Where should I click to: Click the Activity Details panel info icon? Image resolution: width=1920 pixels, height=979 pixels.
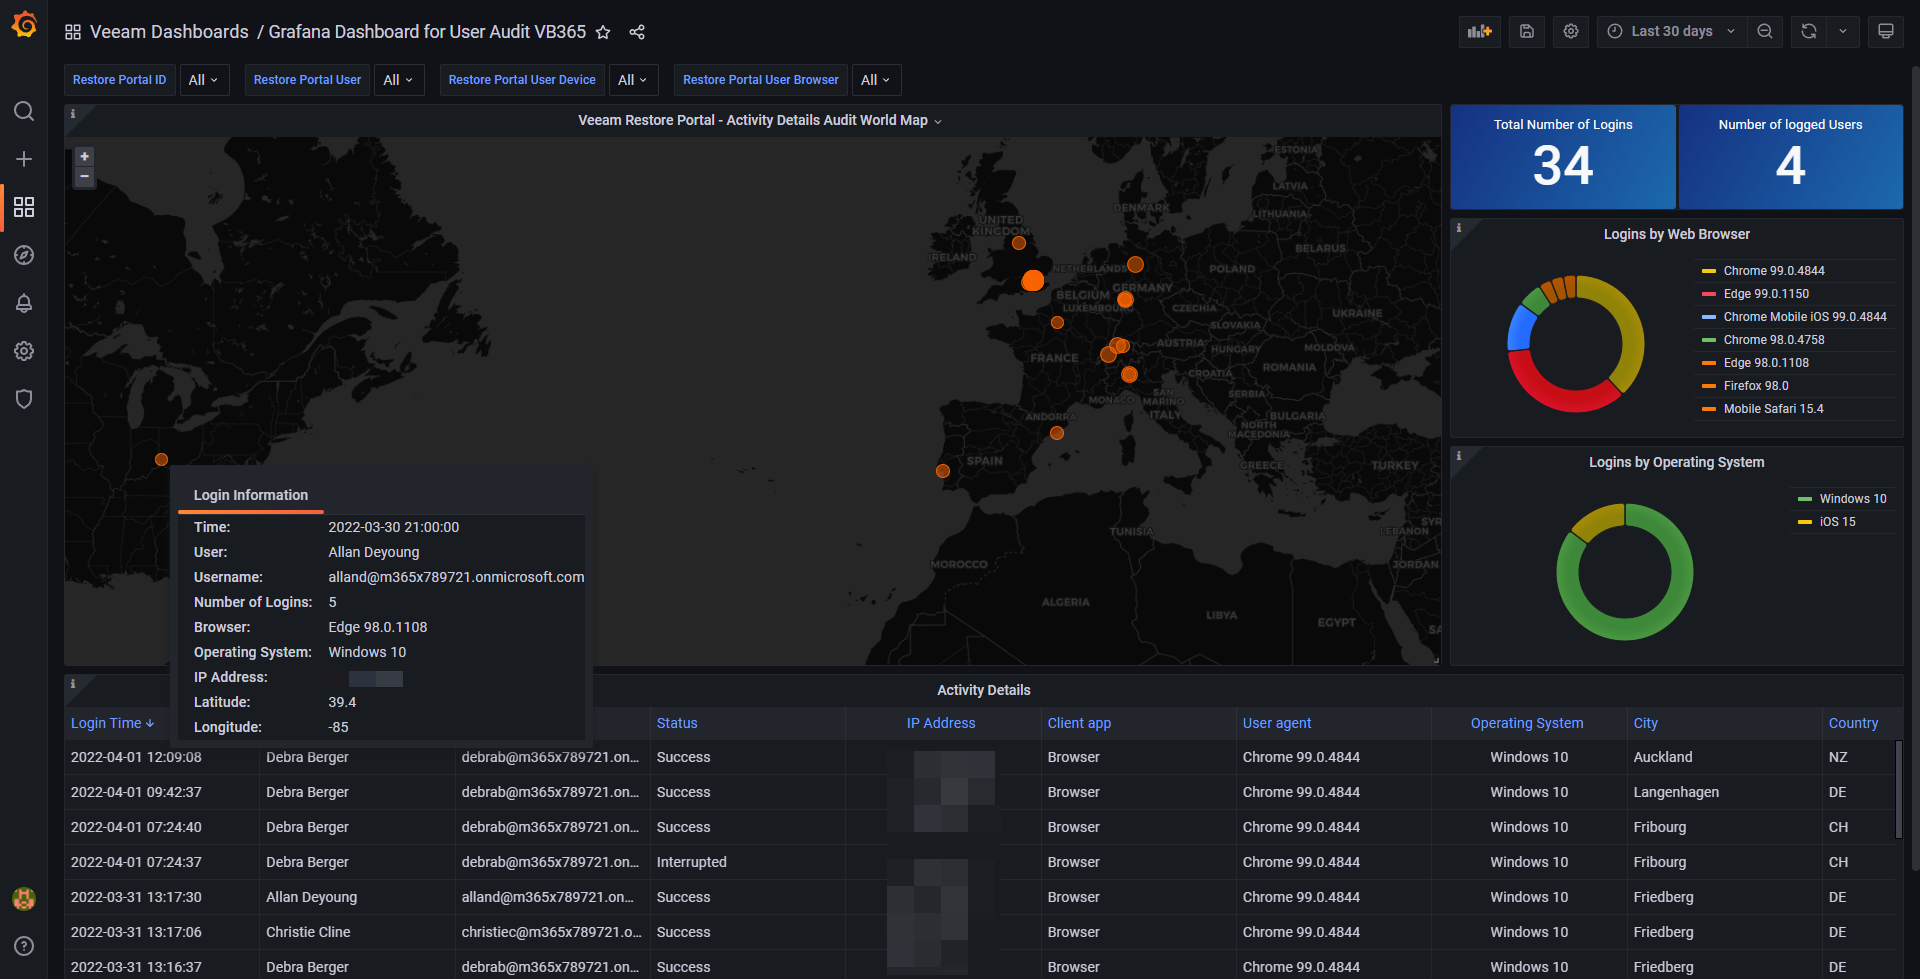pyautogui.click(x=72, y=684)
